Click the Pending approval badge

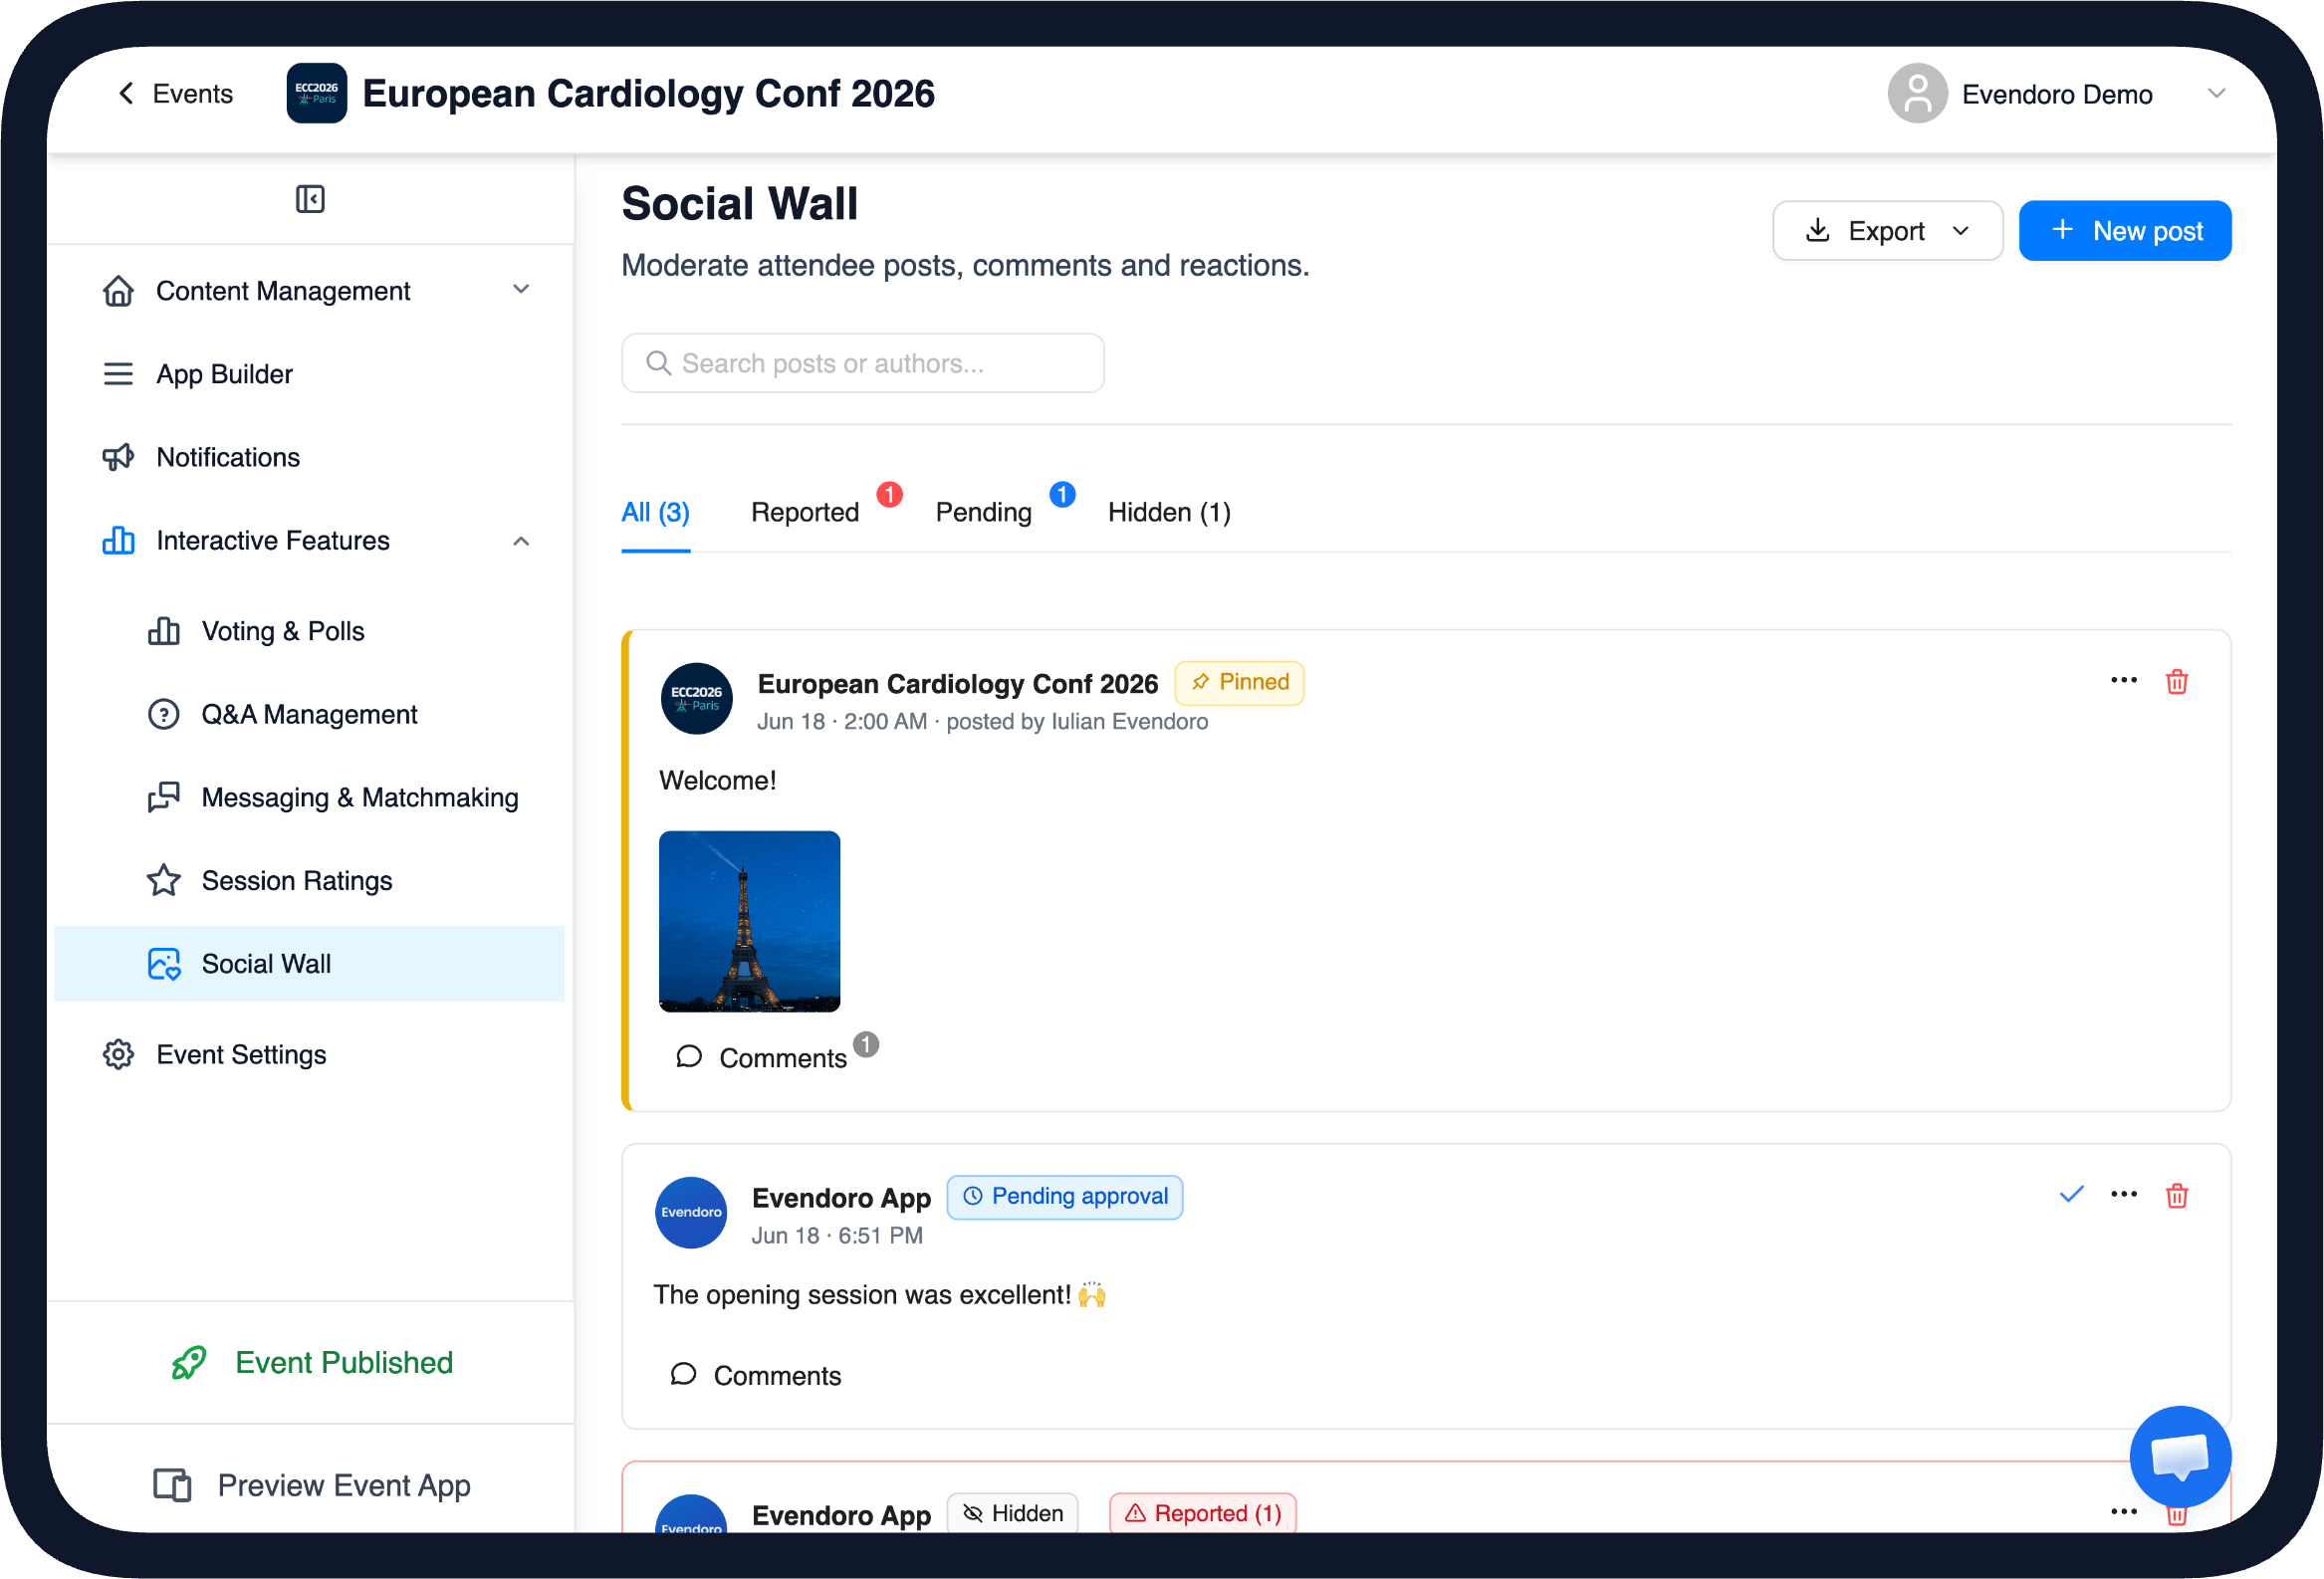(x=1064, y=1197)
